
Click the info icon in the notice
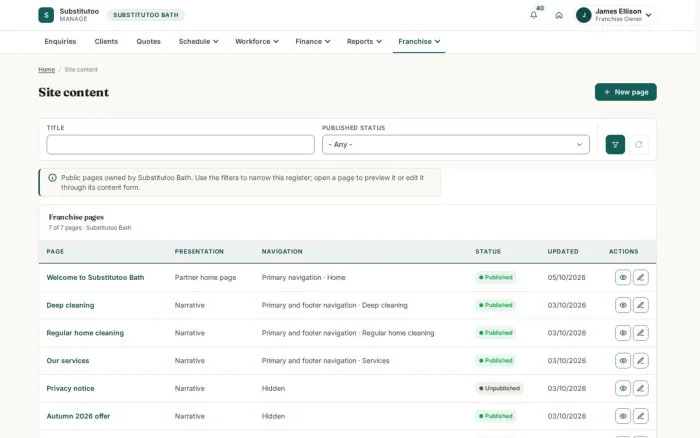(x=52, y=178)
